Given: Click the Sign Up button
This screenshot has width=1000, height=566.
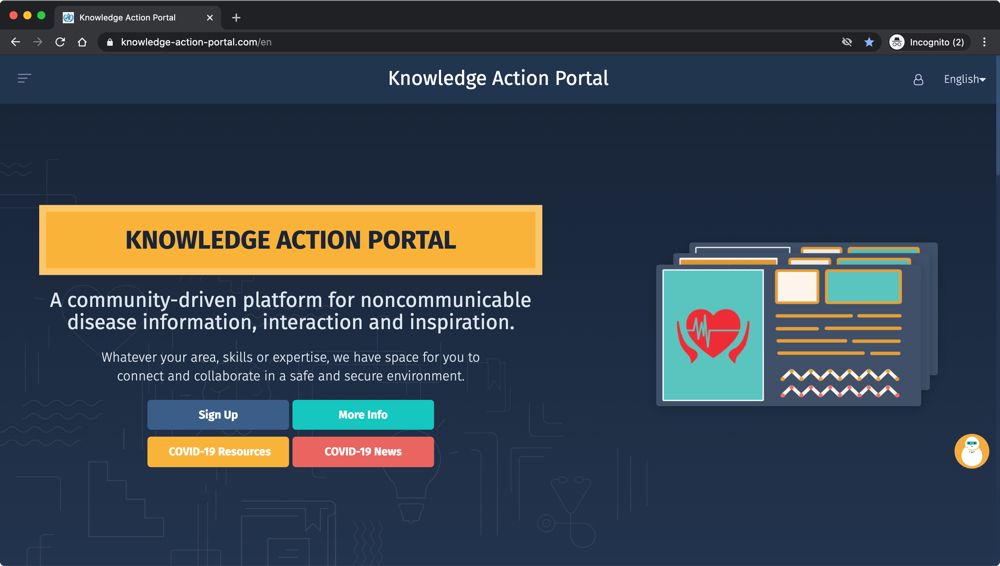Looking at the screenshot, I should (218, 415).
